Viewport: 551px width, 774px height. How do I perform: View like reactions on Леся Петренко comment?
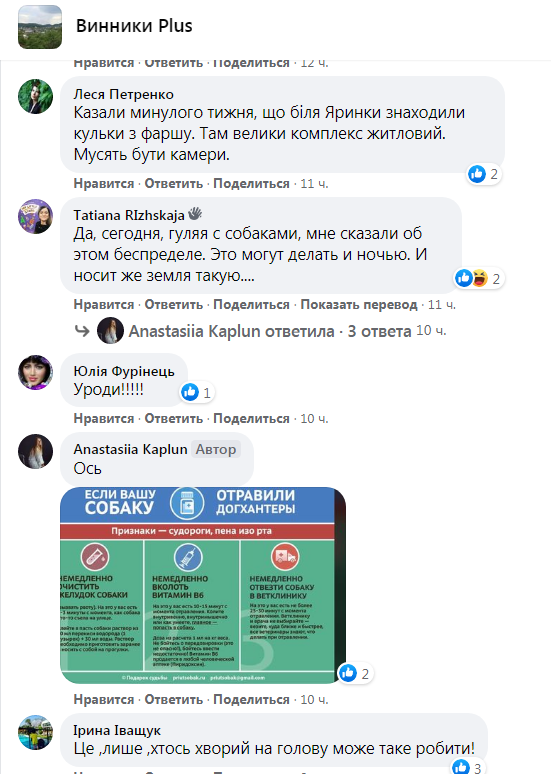pos(484,174)
